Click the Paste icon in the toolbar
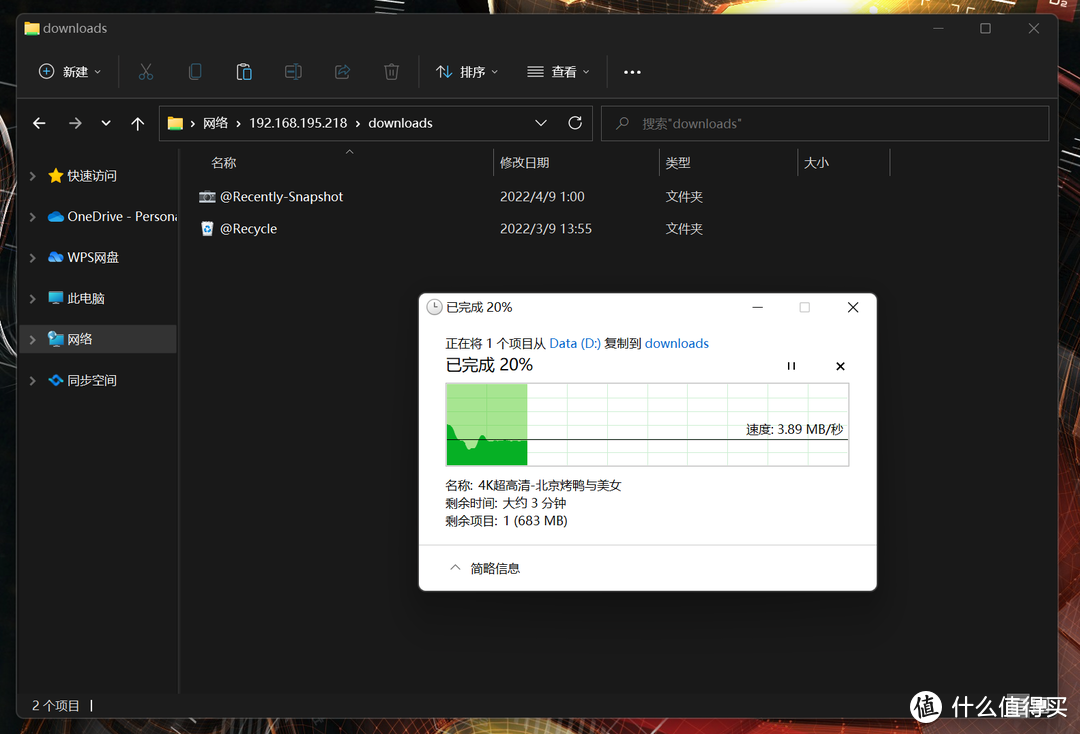 click(244, 71)
